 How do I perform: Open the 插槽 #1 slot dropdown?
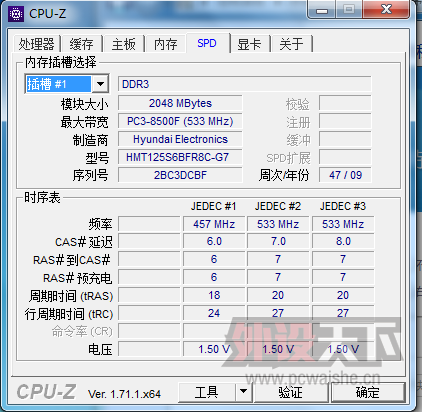(67, 84)
